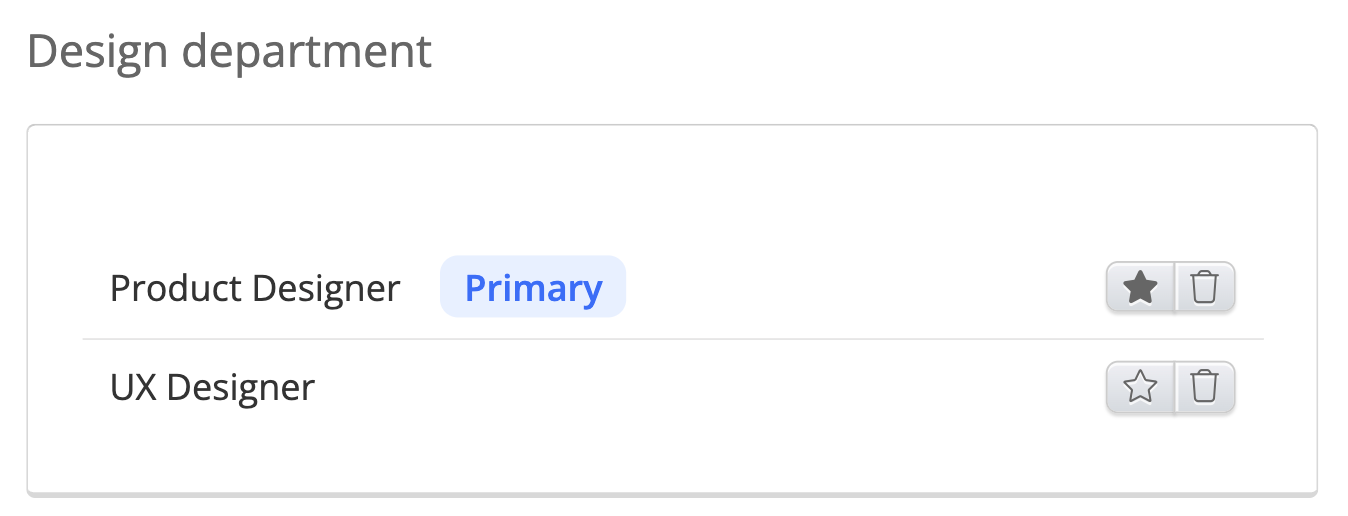The height and width of the screenshot is (516, 1348).
Task: Mark UX Designer as primary with star
Action: click(1140, 387)
